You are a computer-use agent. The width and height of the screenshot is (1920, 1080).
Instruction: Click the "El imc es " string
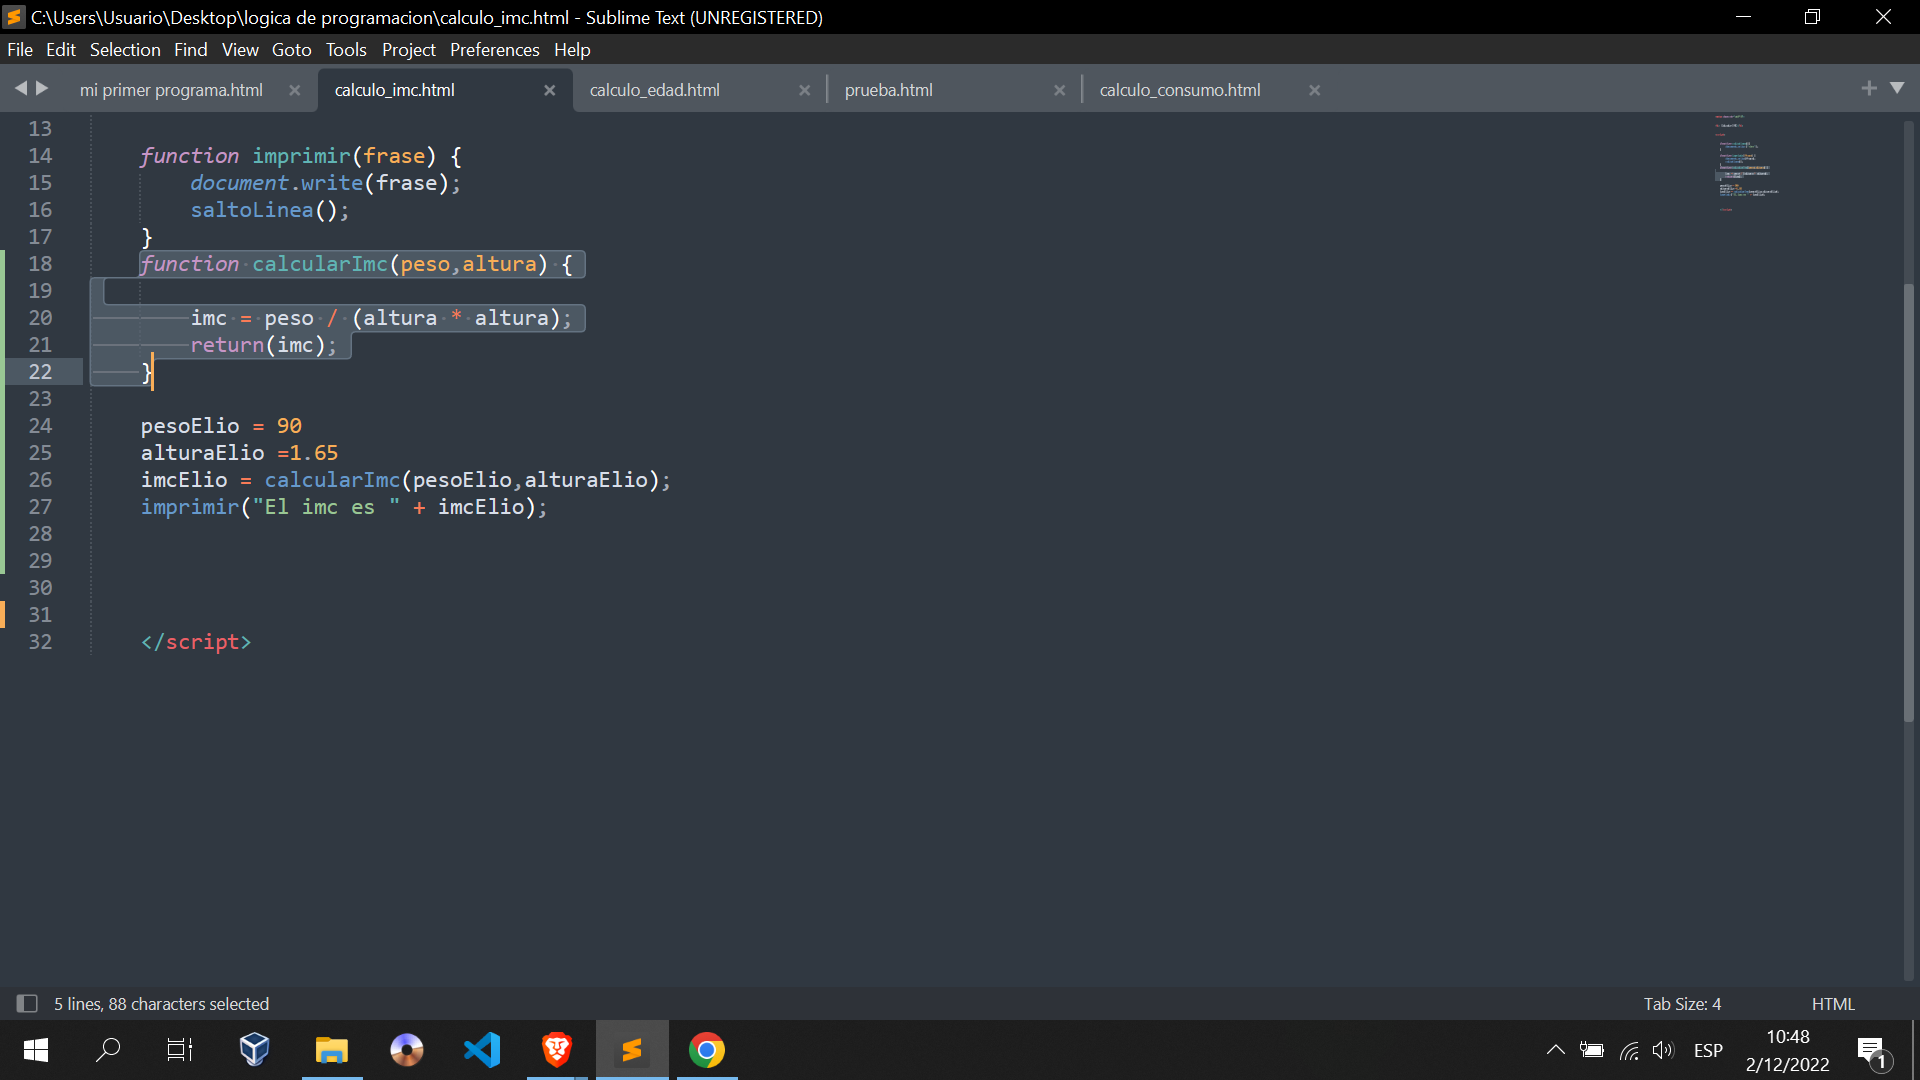tap(326, 507)
